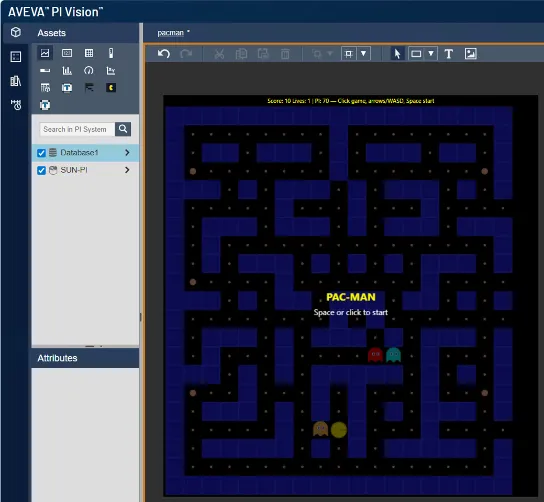
Task: Expand SUN-PI with its chevron
Action: [x=127, y=170]
